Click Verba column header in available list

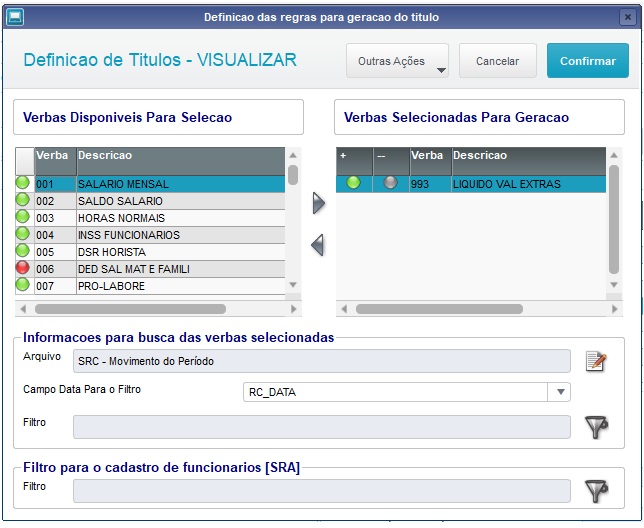pos(55,161)
